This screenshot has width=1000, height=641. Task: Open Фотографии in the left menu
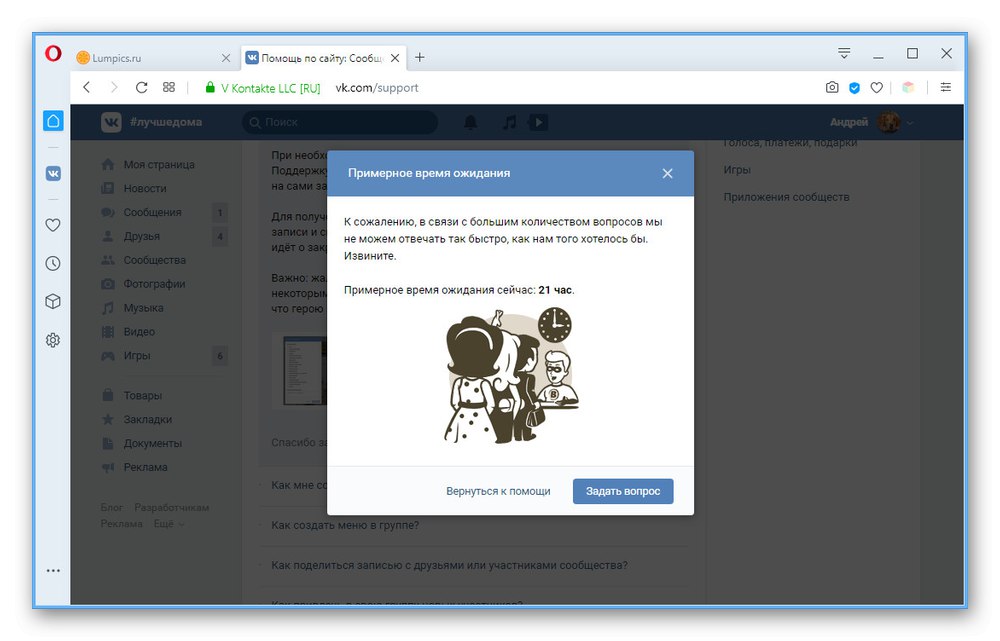click(x=143, y=284)
